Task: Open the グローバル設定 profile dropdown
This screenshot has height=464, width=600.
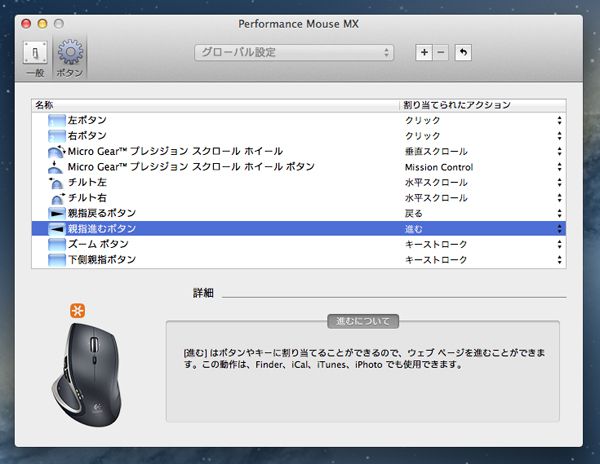Action: [293, 51]
